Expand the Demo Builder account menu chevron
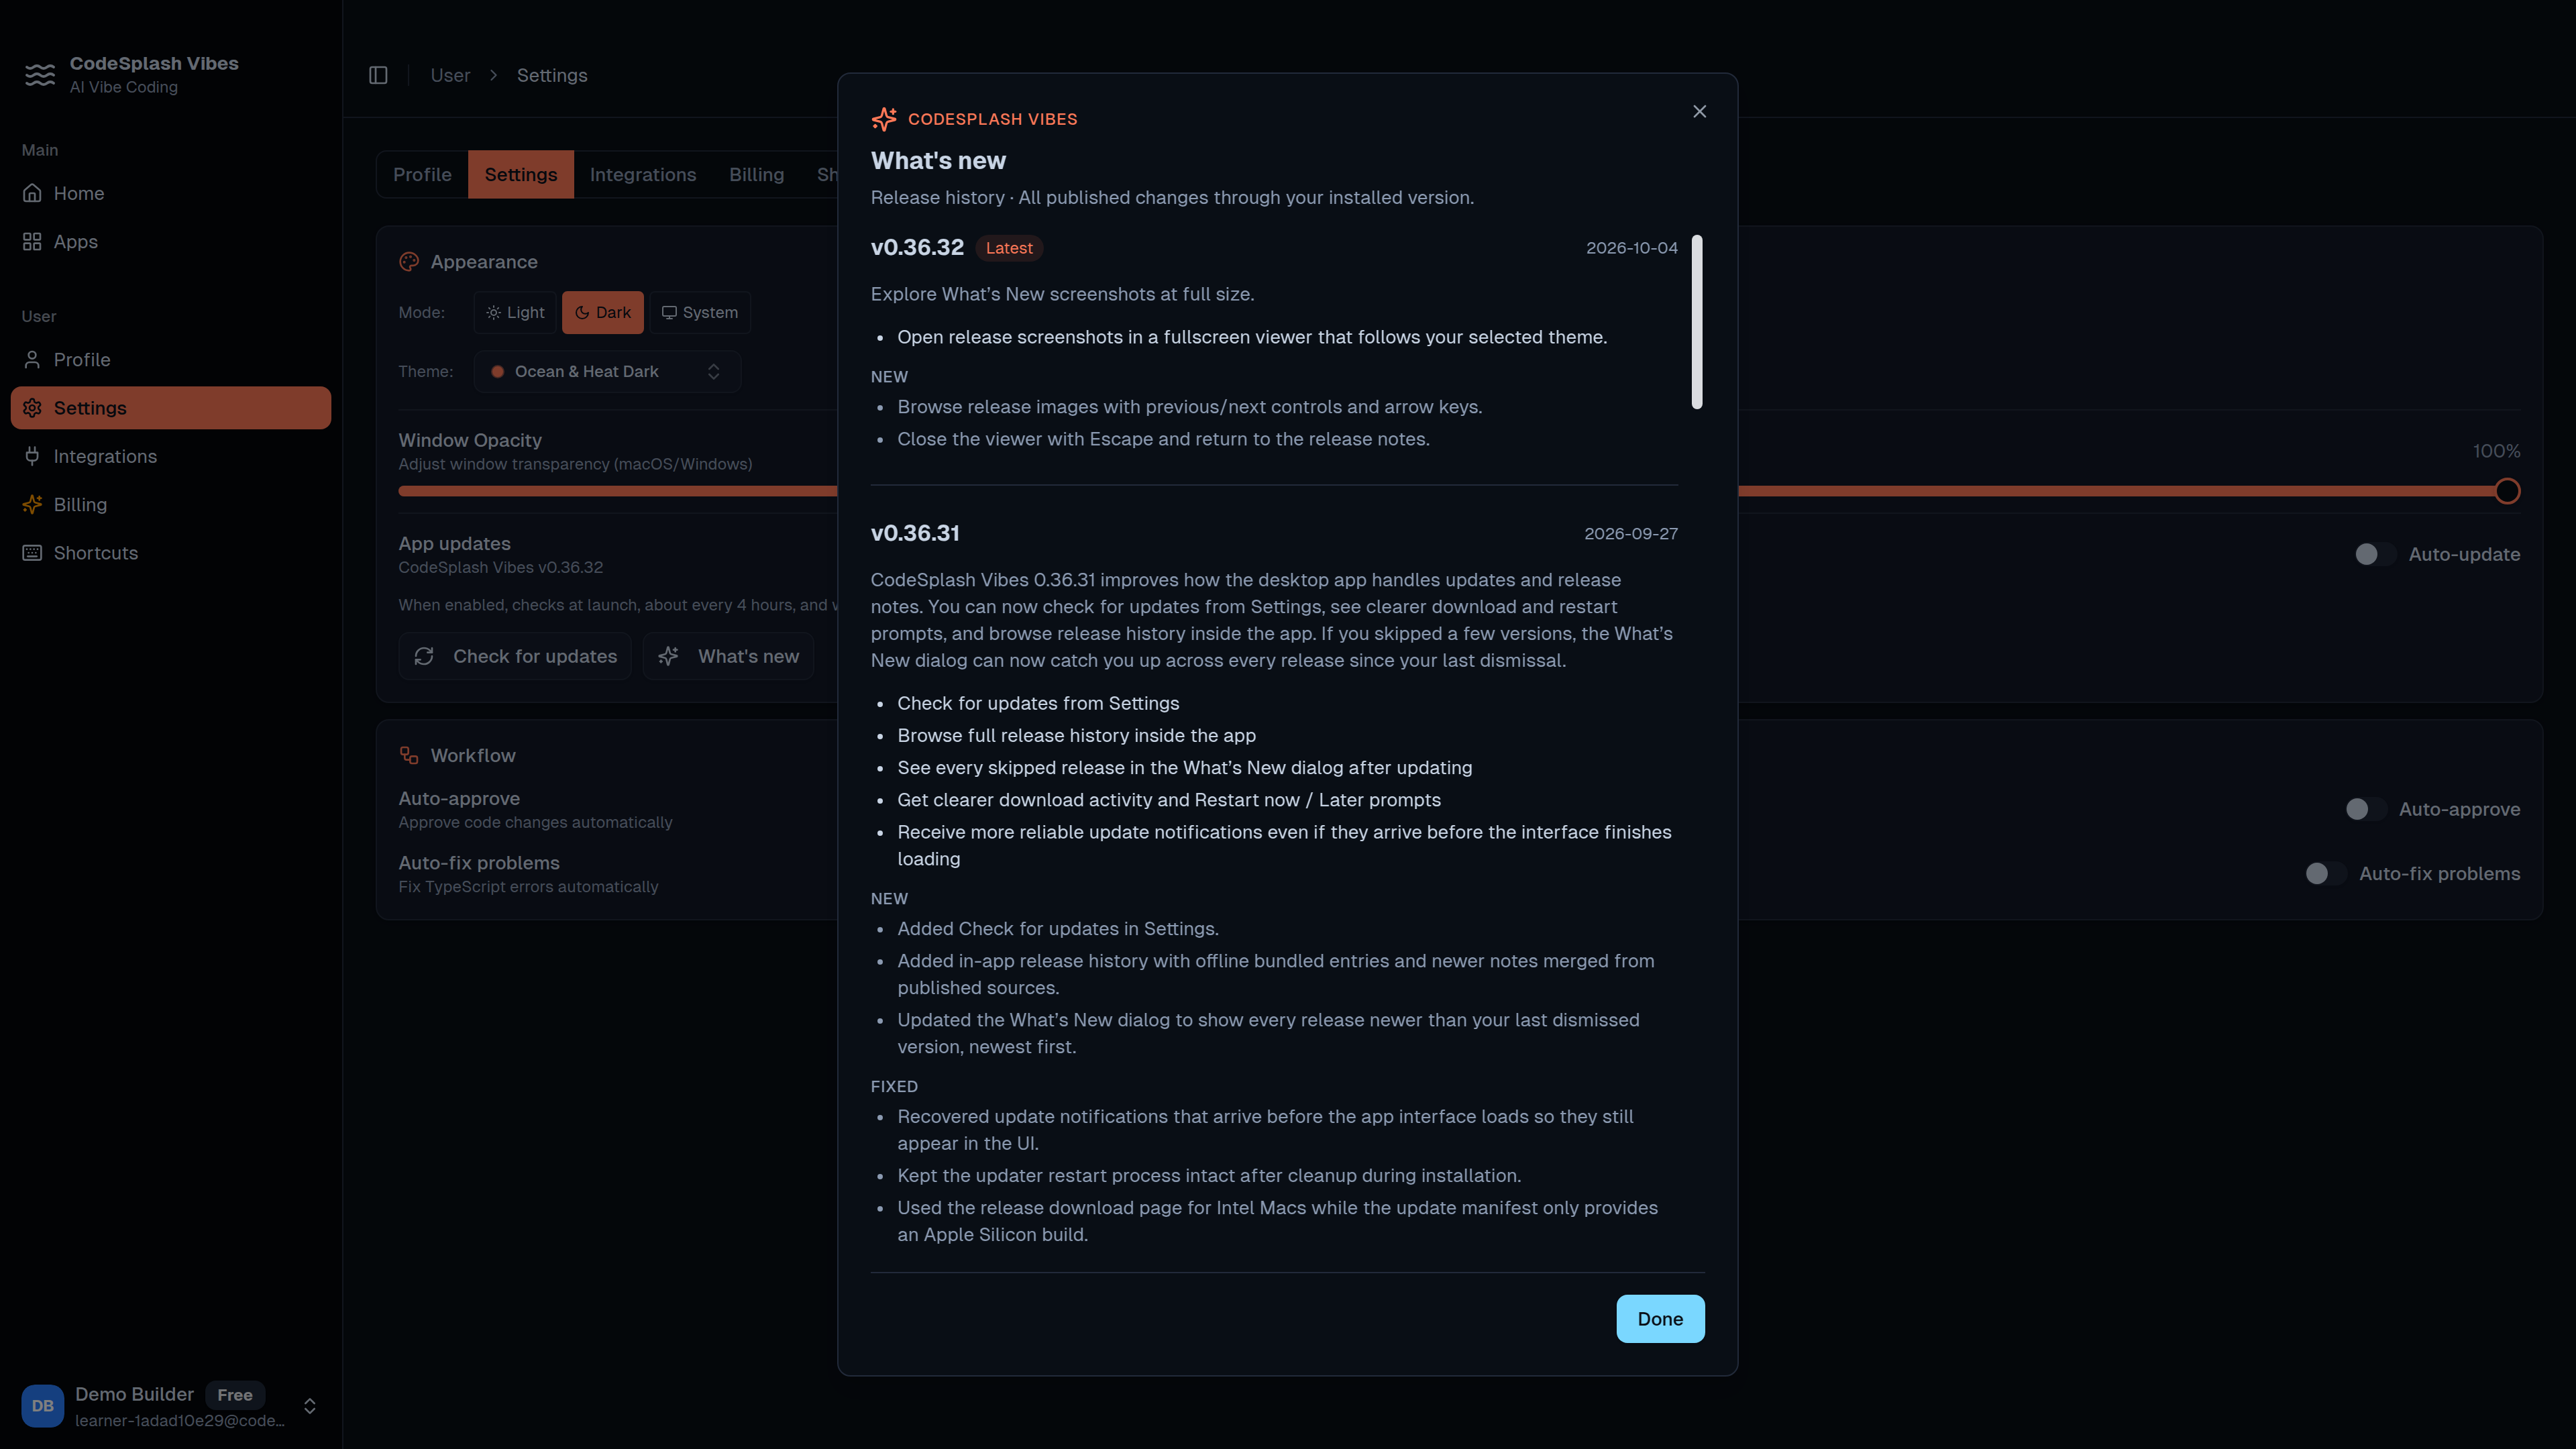The height and width of the screenshot is (1449, 2576). click(310, 1406)
